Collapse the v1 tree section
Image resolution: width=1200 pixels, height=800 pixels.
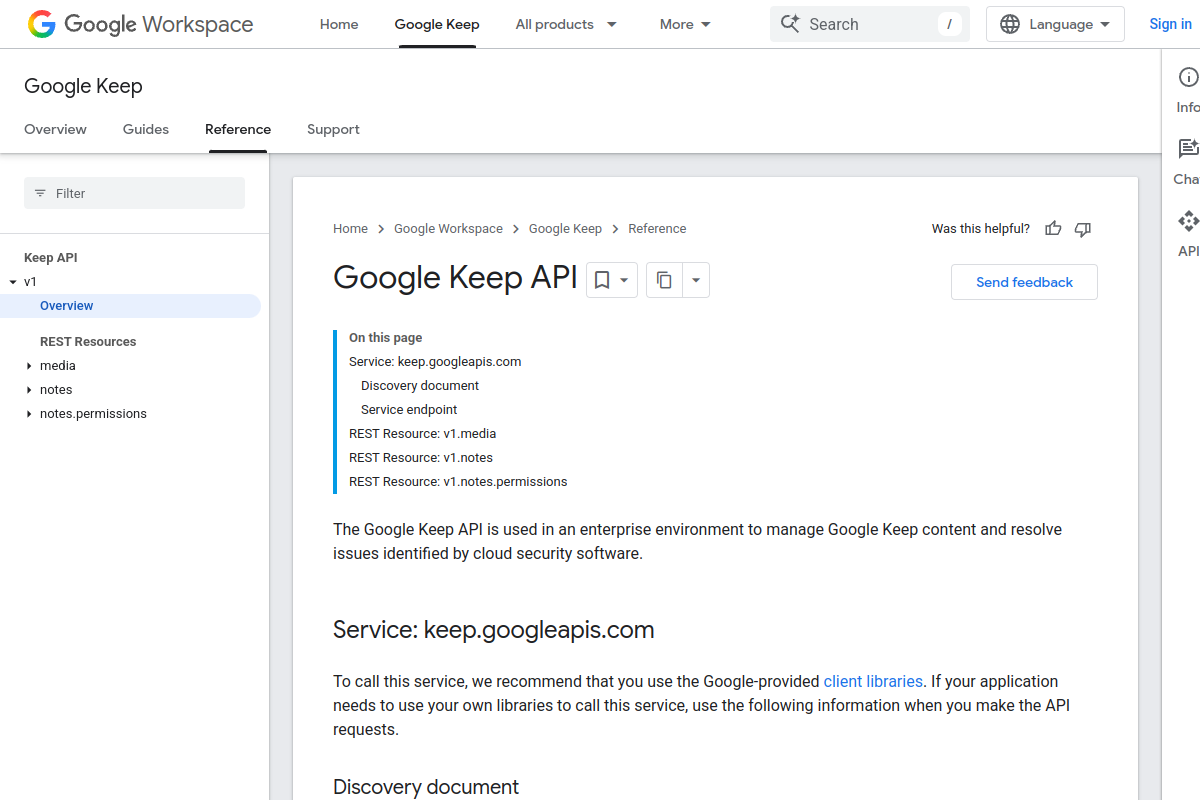[x=13, y=282]
